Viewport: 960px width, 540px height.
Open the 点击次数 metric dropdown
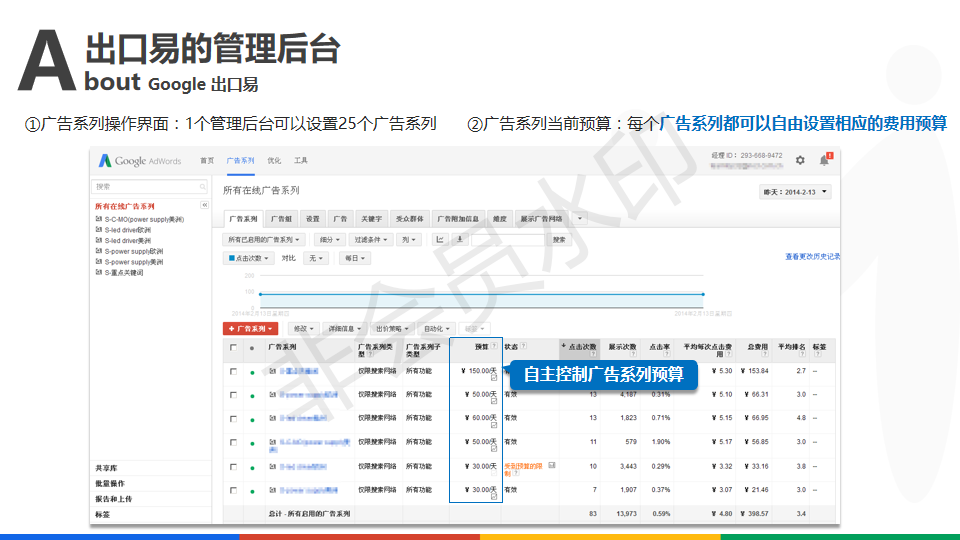[248, 258]
